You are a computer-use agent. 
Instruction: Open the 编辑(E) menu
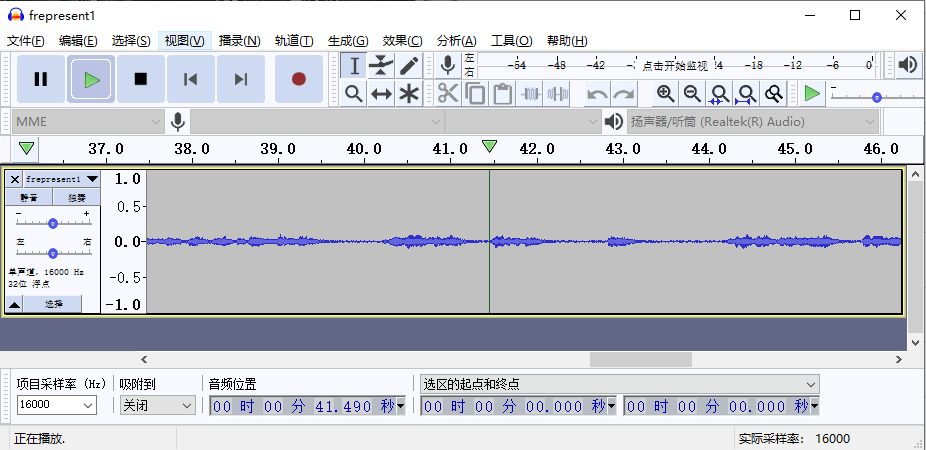tap(78, 41)
